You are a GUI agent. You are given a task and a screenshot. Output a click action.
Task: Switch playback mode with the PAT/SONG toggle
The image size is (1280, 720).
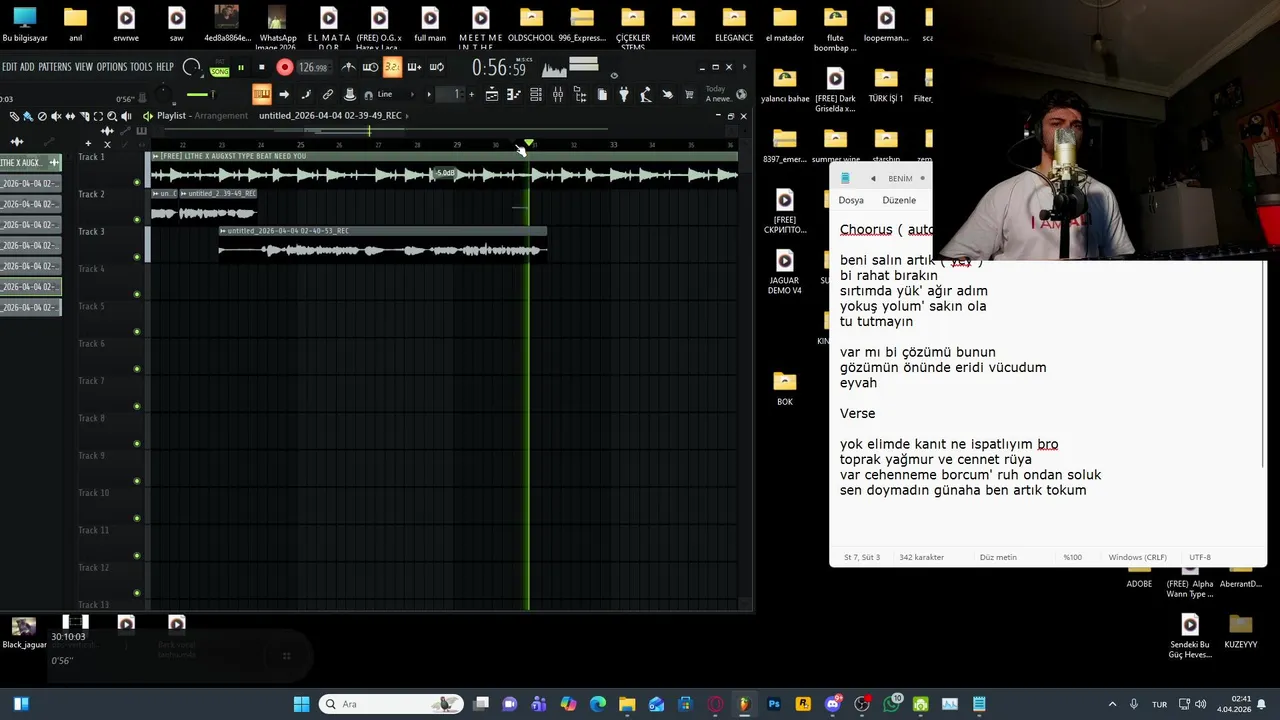[220, 67]
